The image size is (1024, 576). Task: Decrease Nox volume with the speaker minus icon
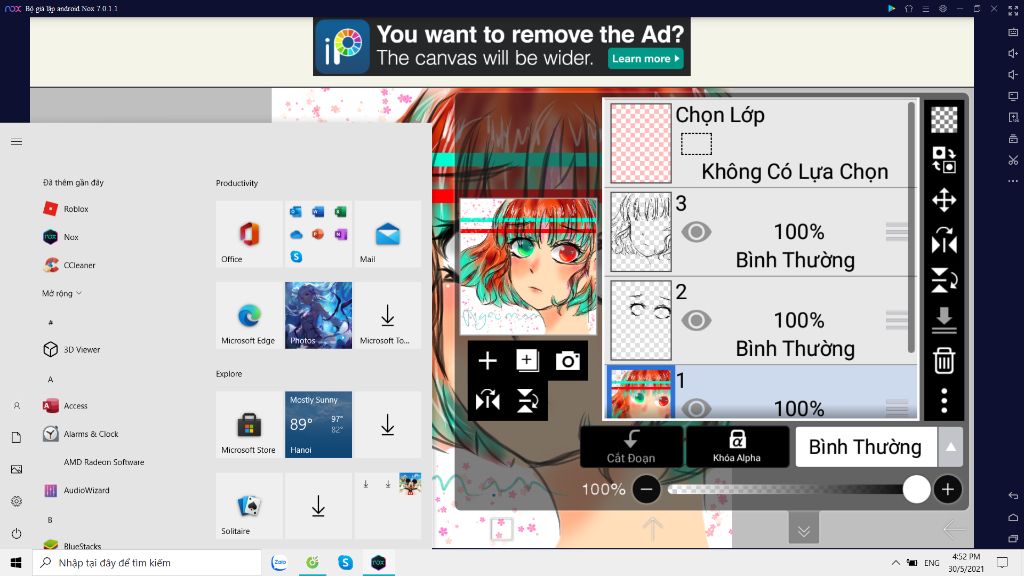click(1013, 74)
